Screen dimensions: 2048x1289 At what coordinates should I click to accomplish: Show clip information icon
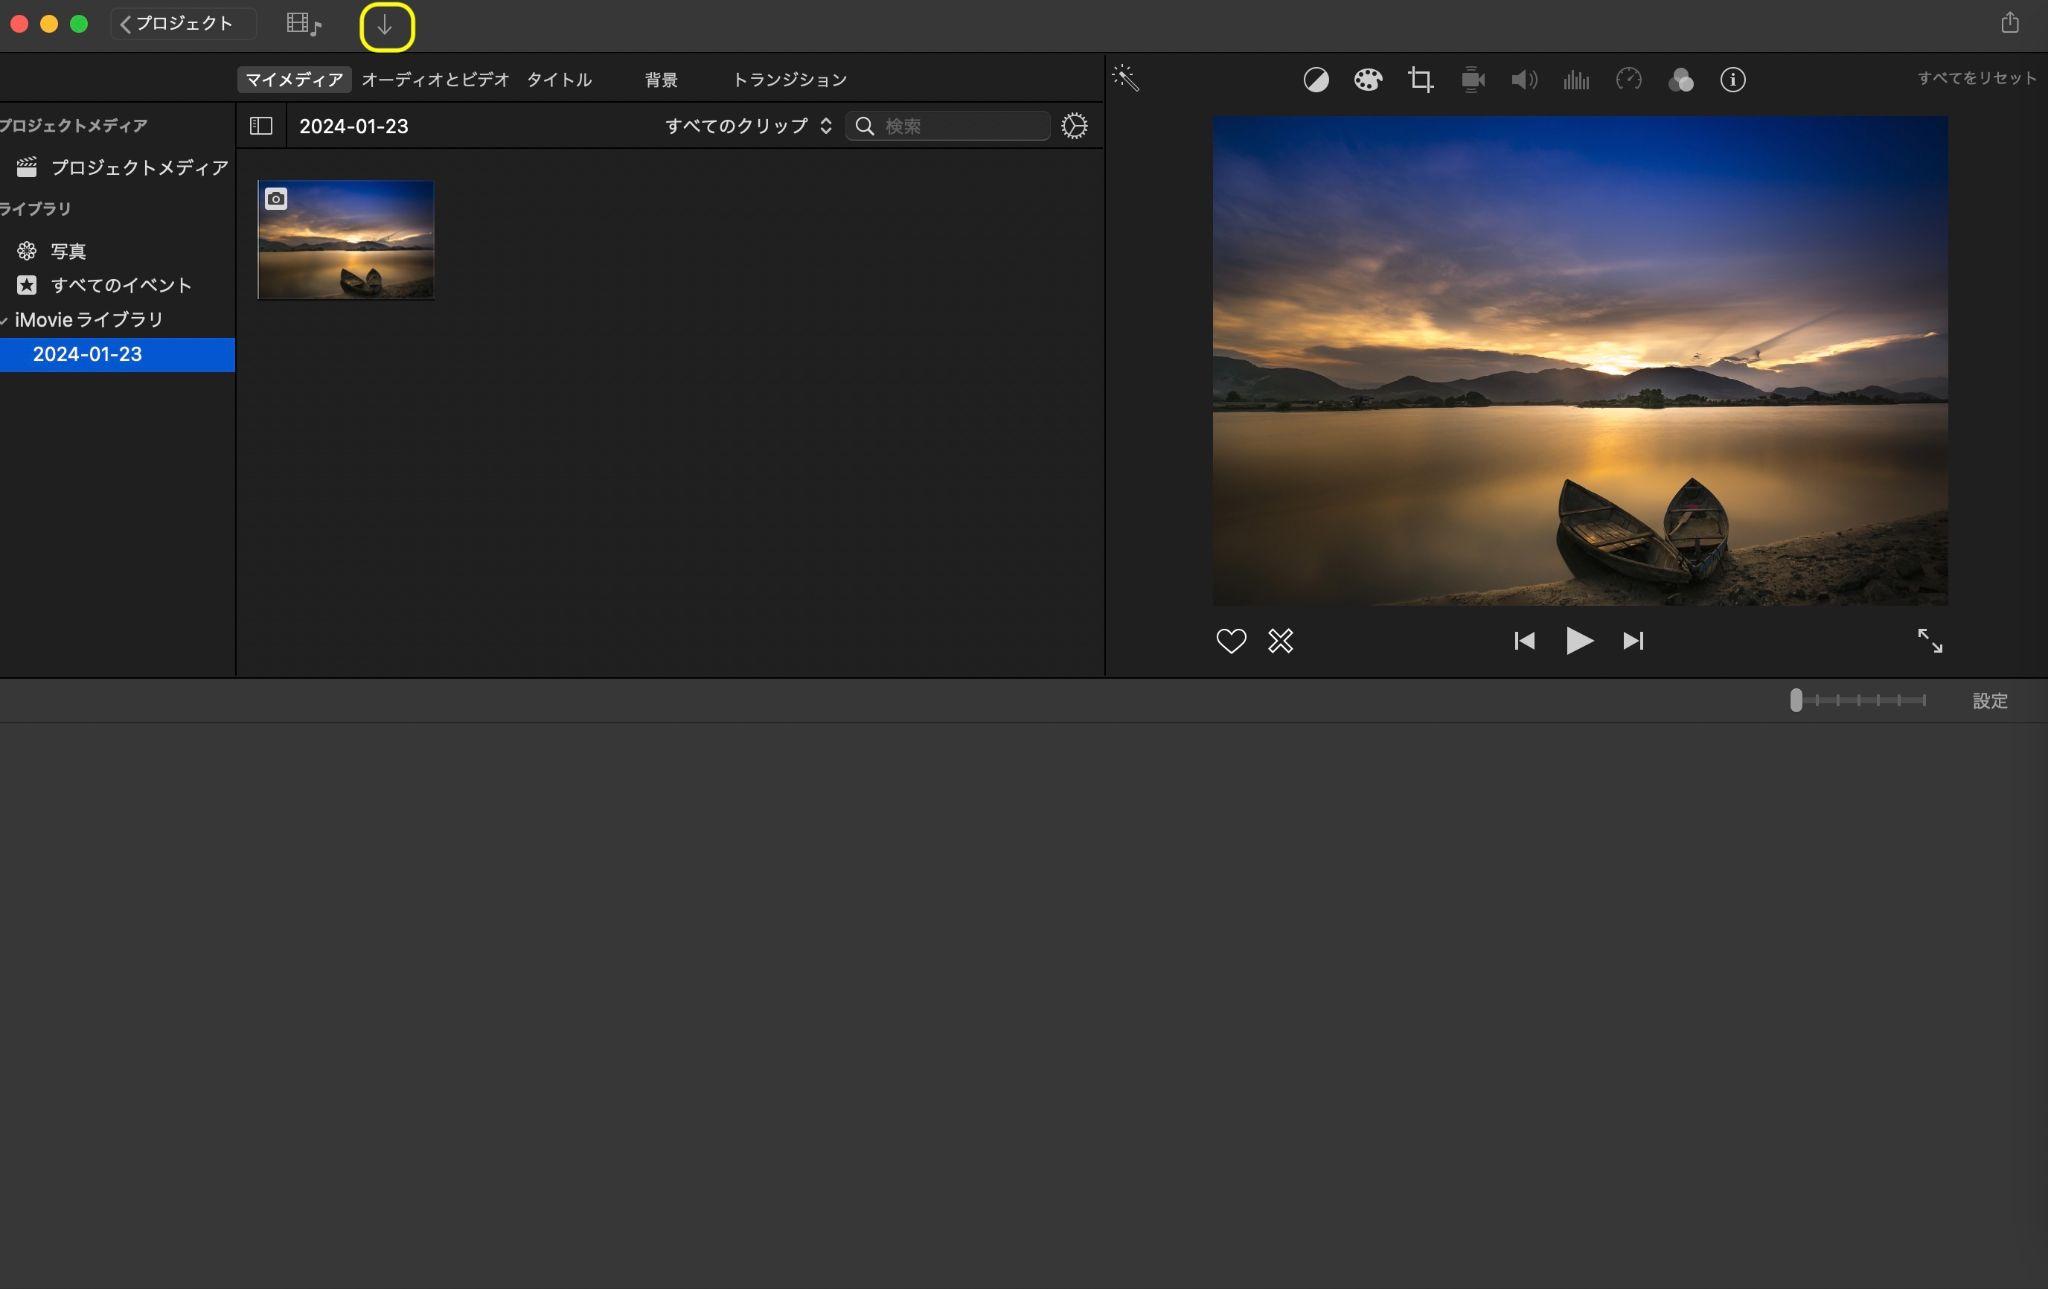pyautogui.click(x=1733, y=80)
